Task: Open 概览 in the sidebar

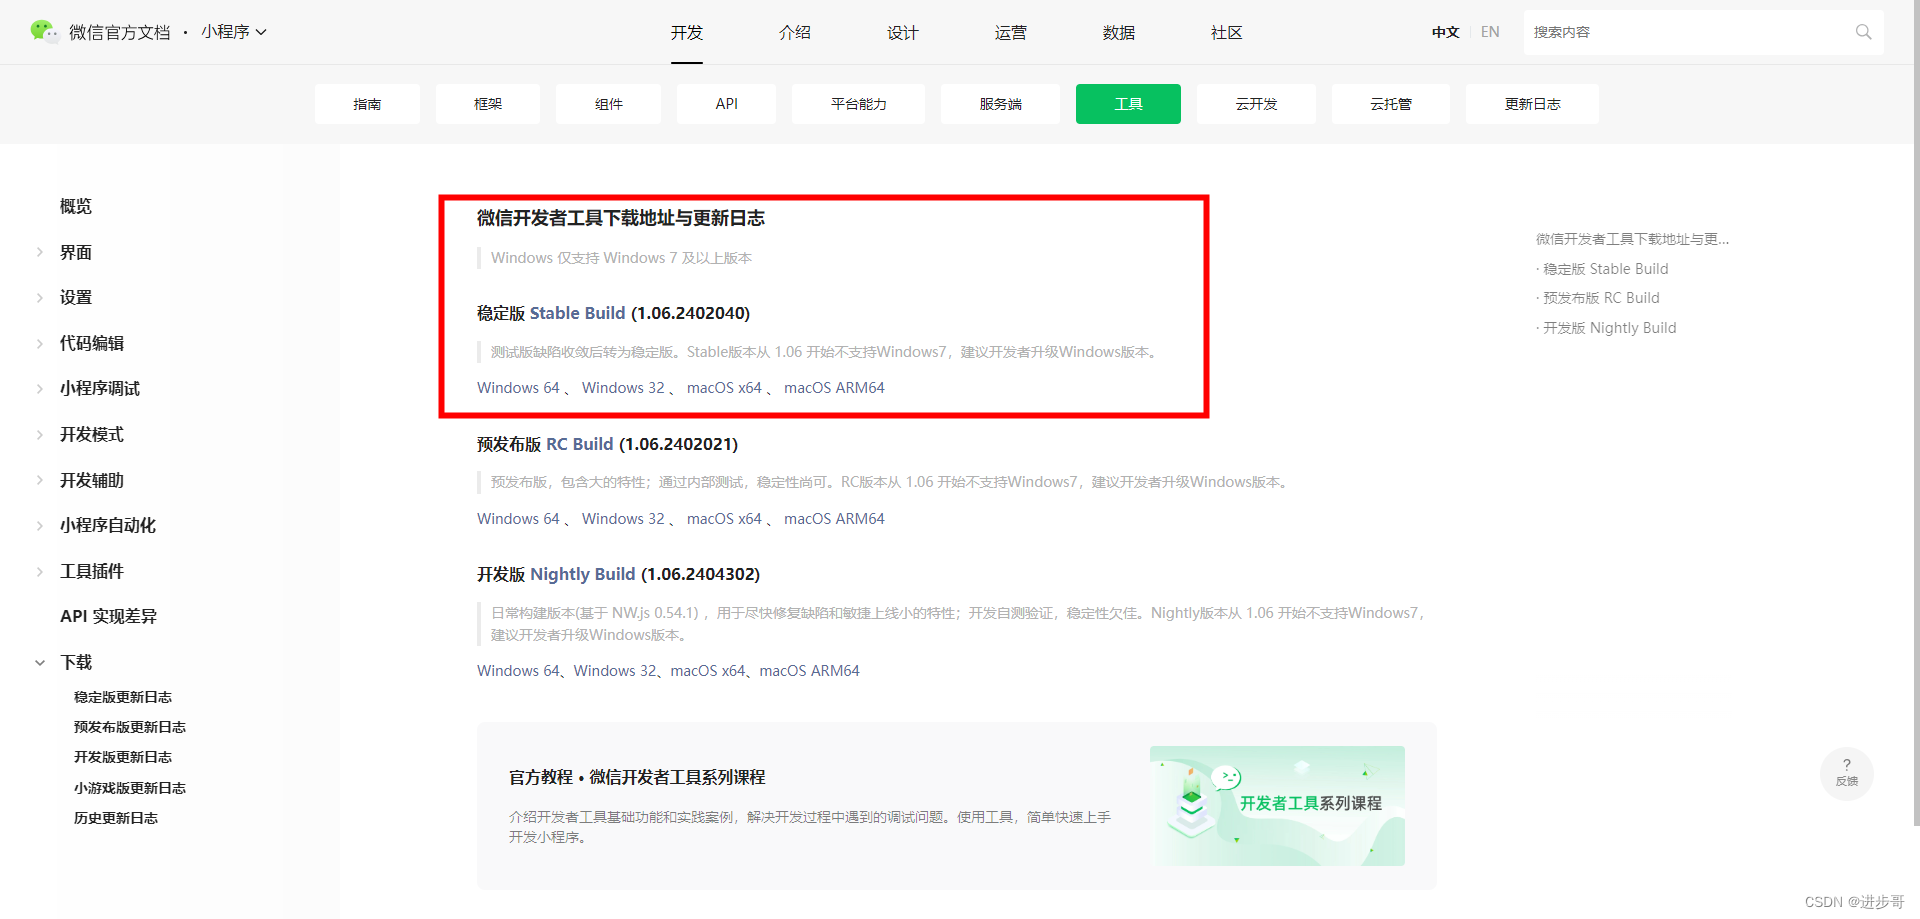Action: (76, 206)
